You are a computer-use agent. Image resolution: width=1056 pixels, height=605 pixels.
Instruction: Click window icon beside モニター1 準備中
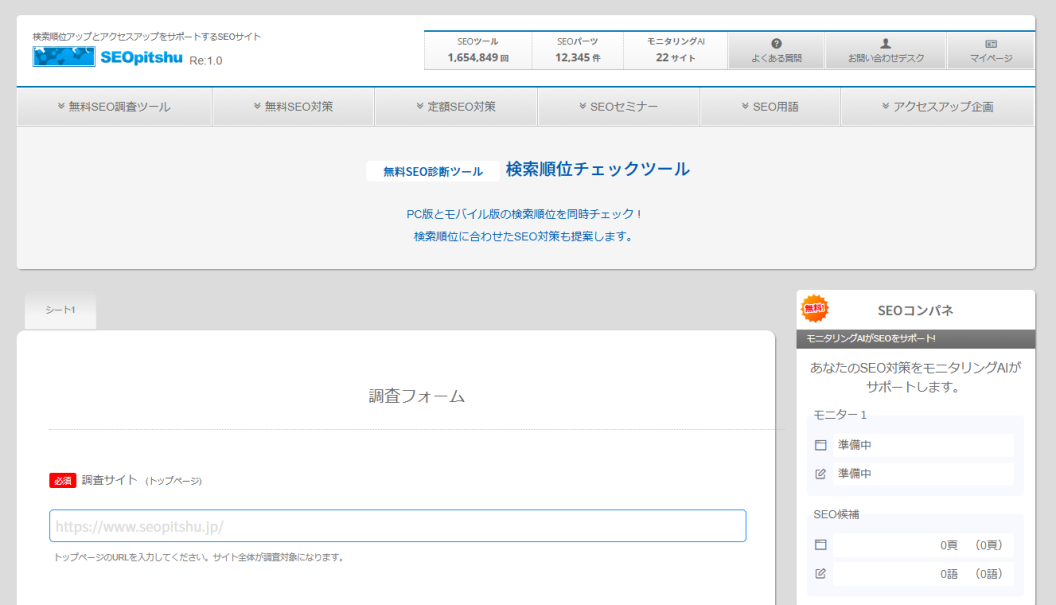pyautogui.click(x=821, y=445)
